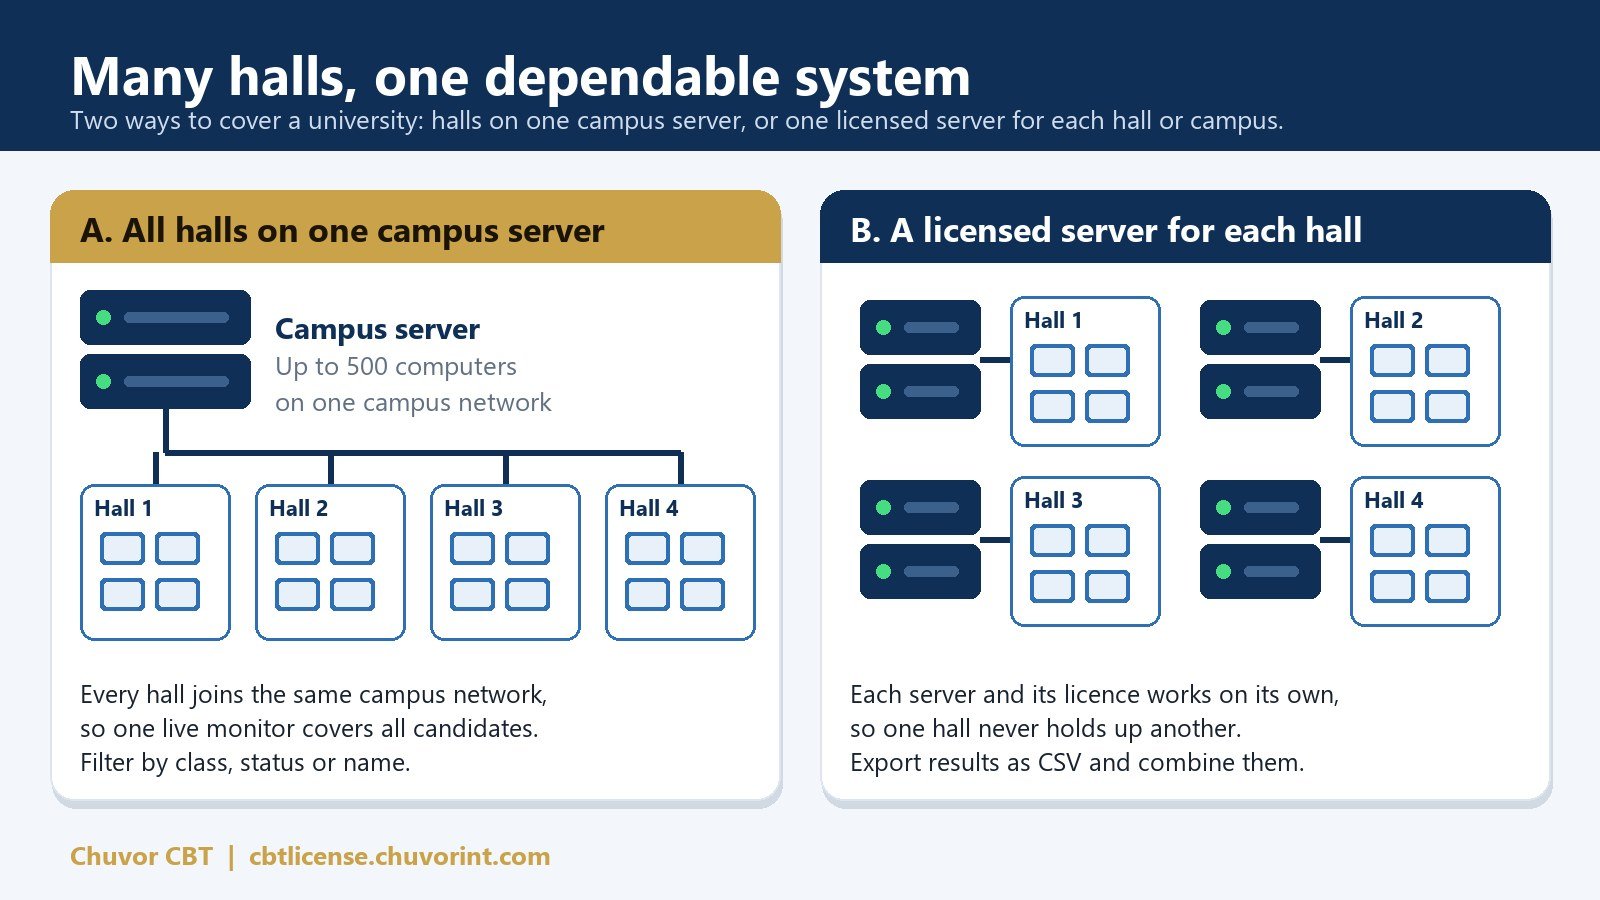Click 'Filter by class, status or name.' line
Screen dimensions: 1600x900
click(245, 763)
